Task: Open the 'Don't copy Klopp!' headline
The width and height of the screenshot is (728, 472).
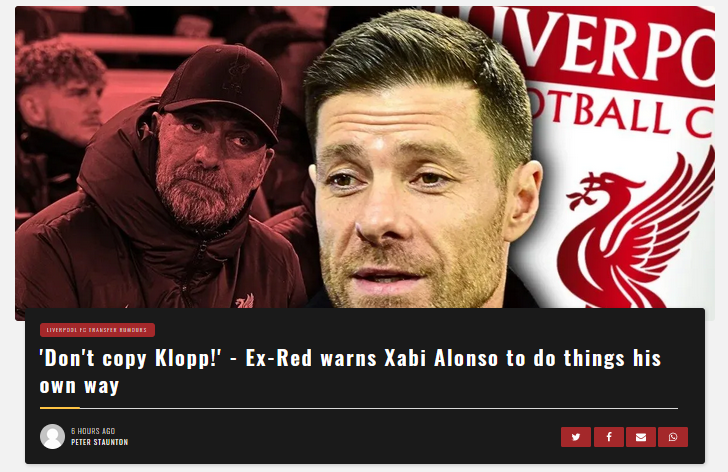Action: (x=351, y=371)
